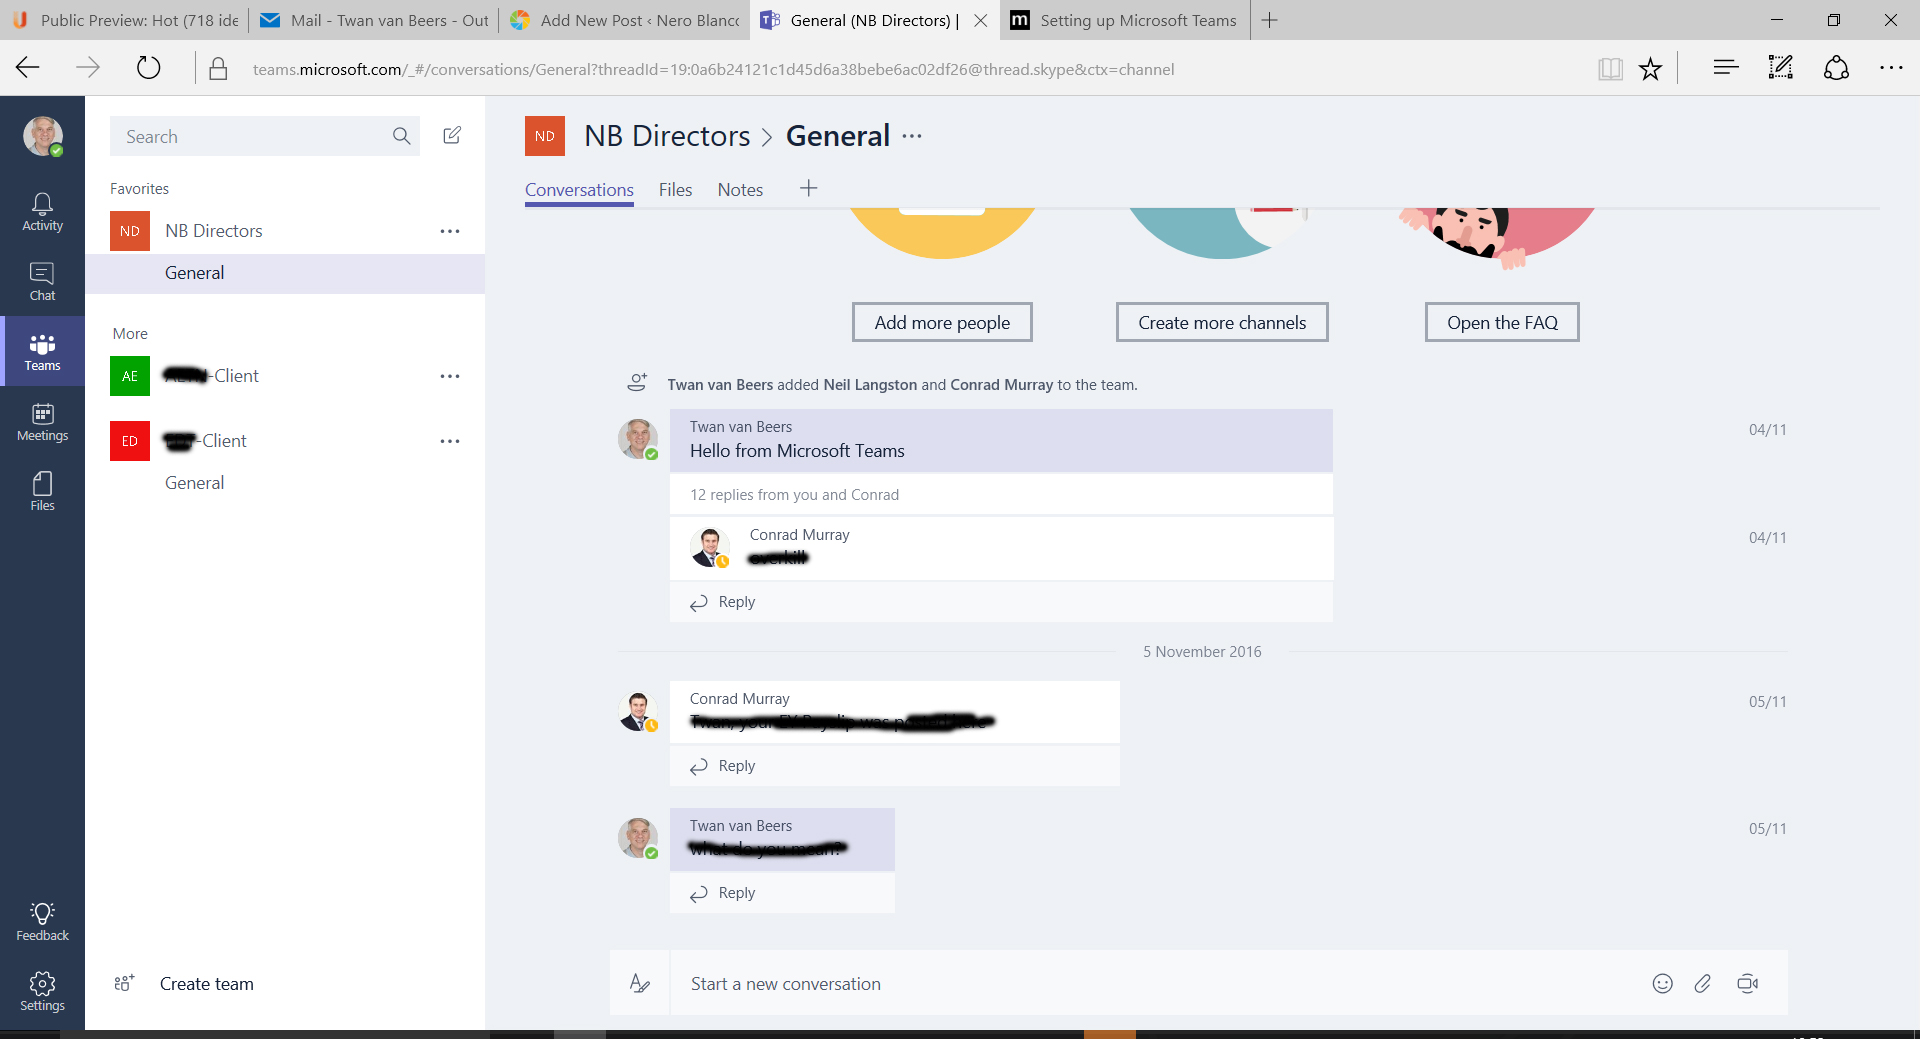Click the Add more people button
Image resolution: width=1920 pixels, height=1039 pixels.
[x=942, y=322]
